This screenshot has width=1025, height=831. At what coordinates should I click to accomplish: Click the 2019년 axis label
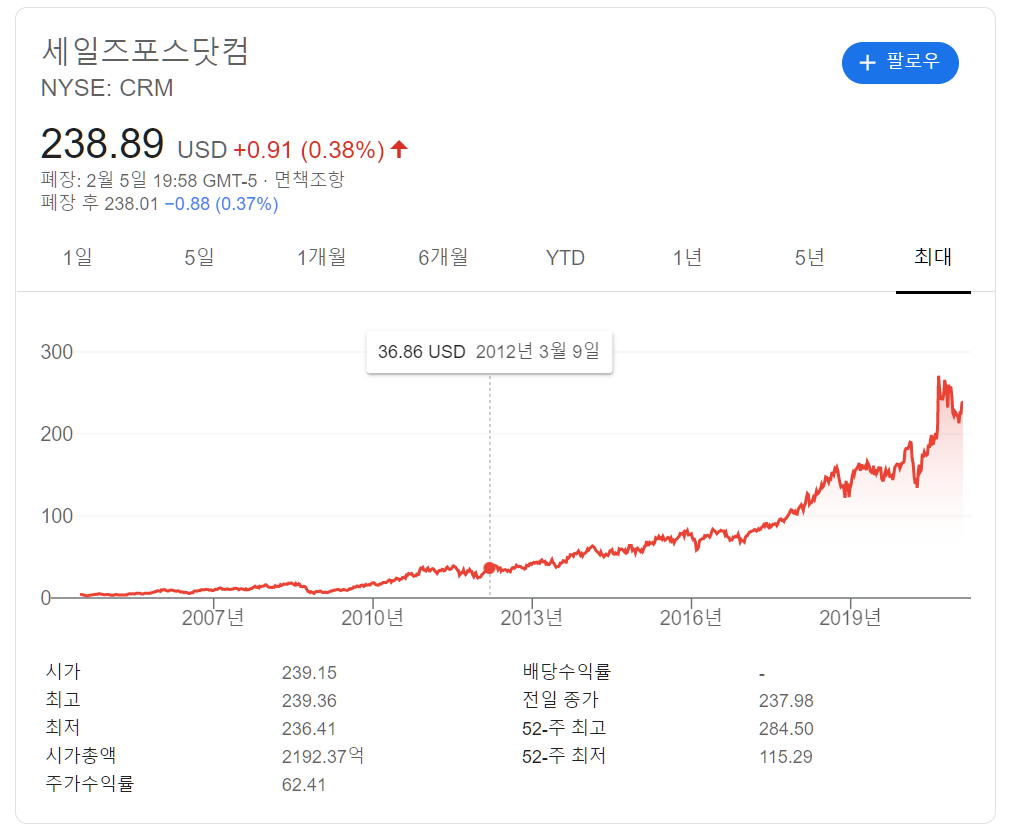click(850, 617)
